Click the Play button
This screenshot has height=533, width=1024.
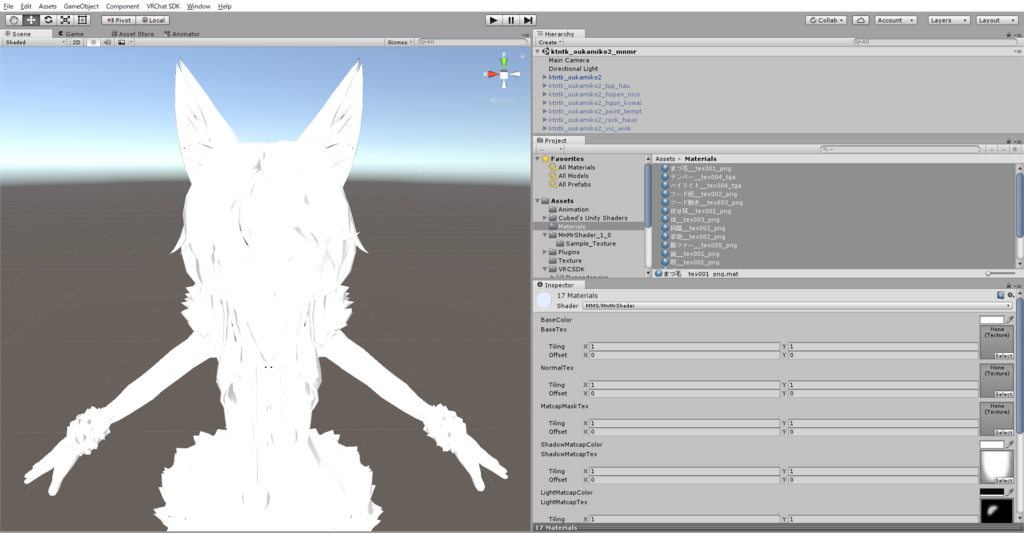(x=494, y=20)
